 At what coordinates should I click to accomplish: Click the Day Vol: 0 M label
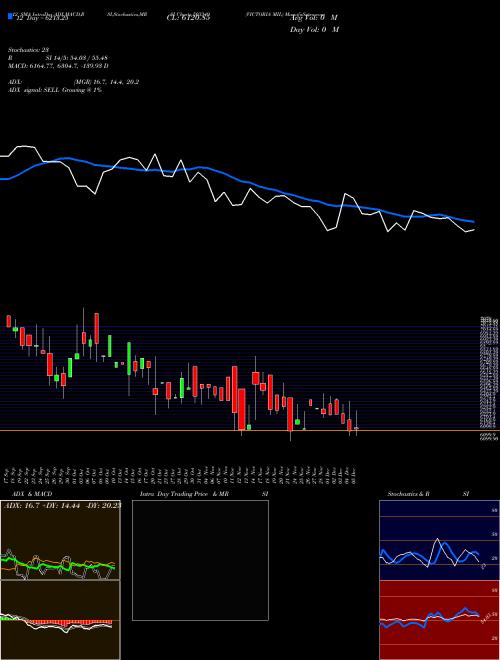[314, 30]
